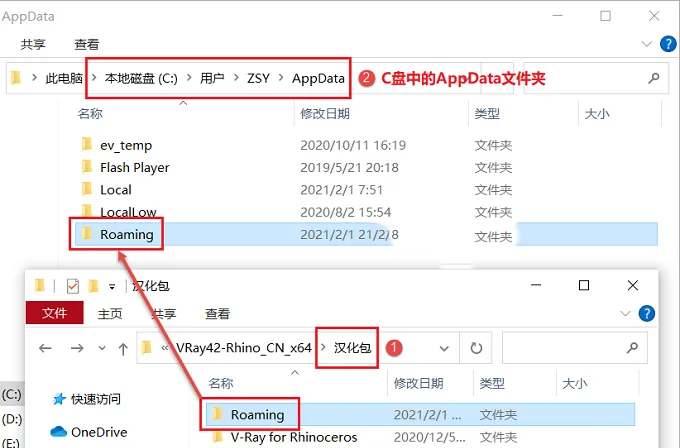
Task: Sort by 名称 column in 汉化包 window
Action: [x=221, y=383]
